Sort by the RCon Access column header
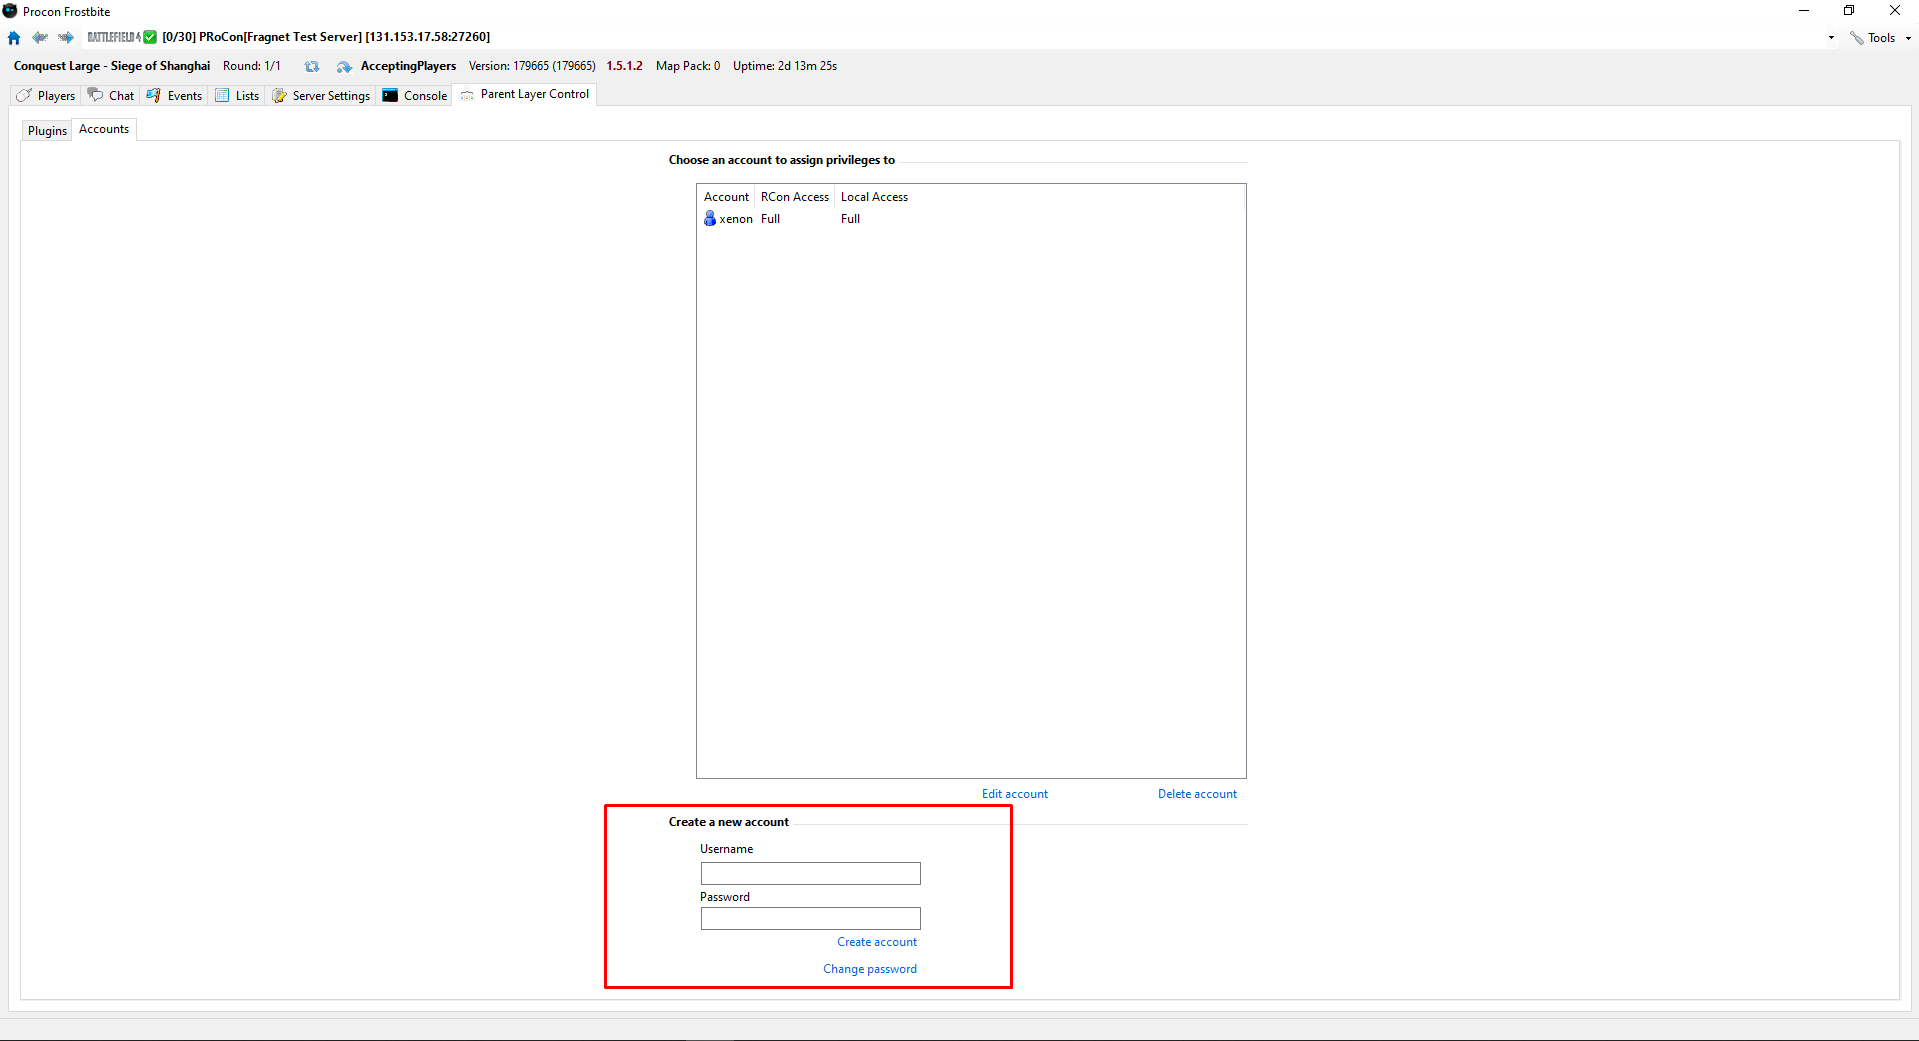Screen dimensions: 1919x1041 pos(795,197)
